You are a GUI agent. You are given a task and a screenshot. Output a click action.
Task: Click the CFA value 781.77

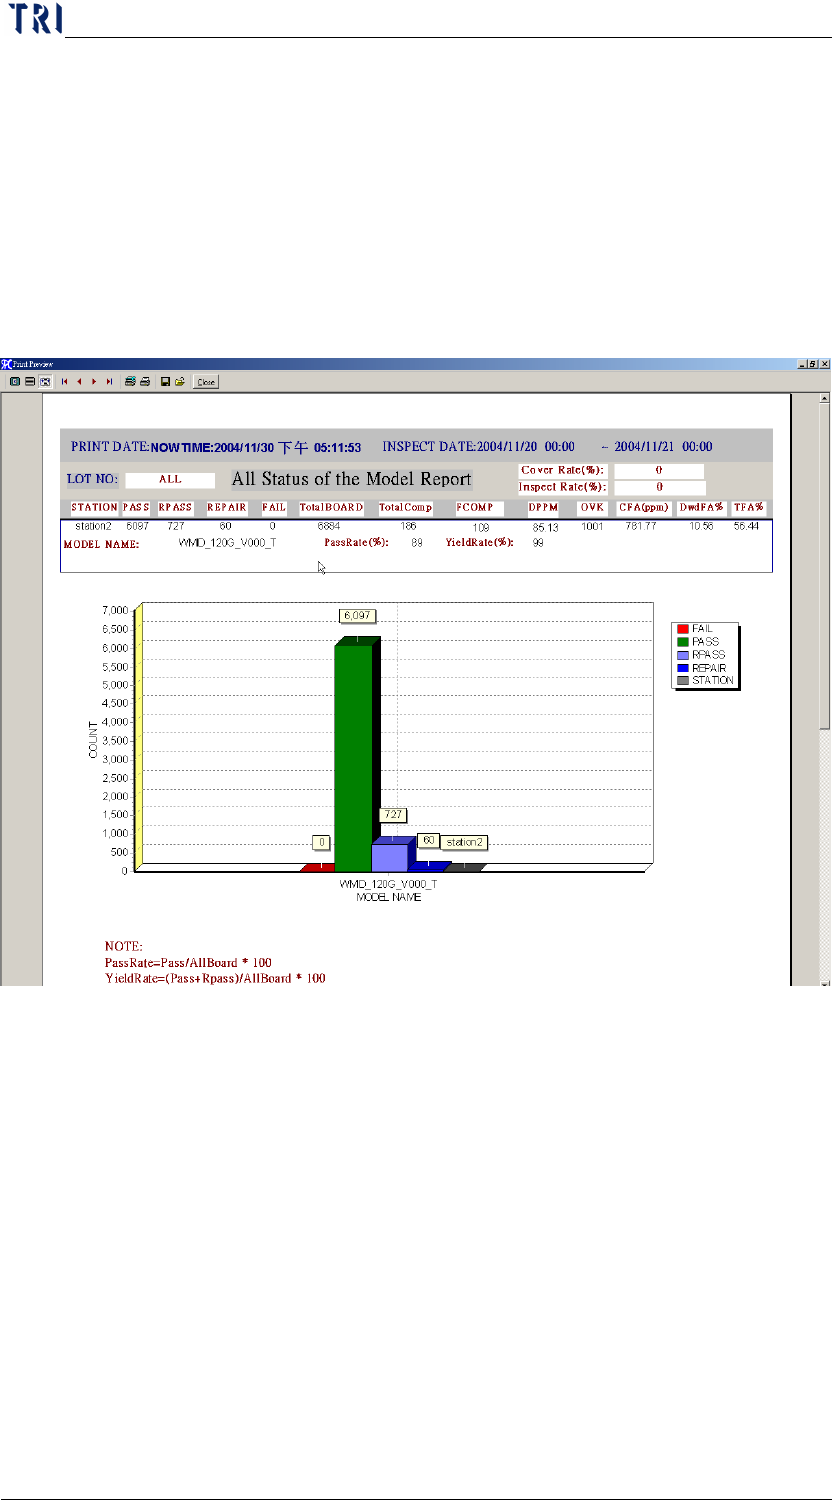pos(641,525)
